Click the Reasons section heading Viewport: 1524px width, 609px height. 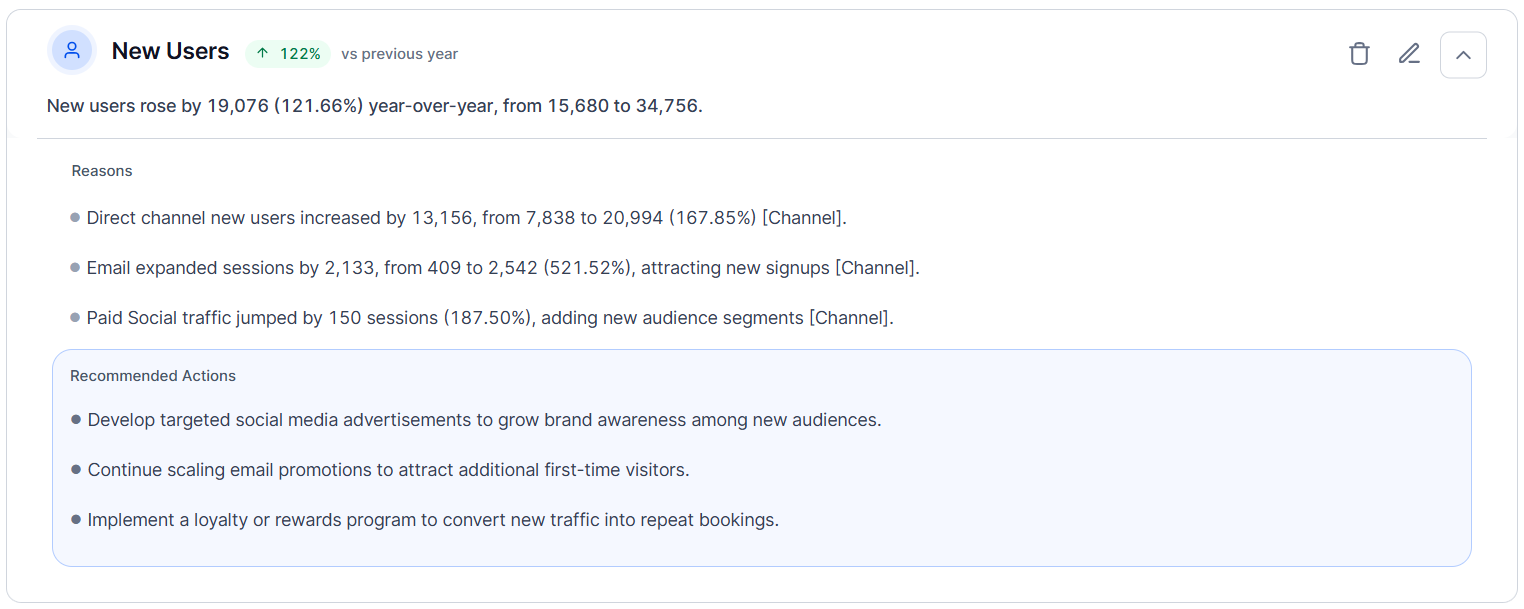(x=102, y=171)
